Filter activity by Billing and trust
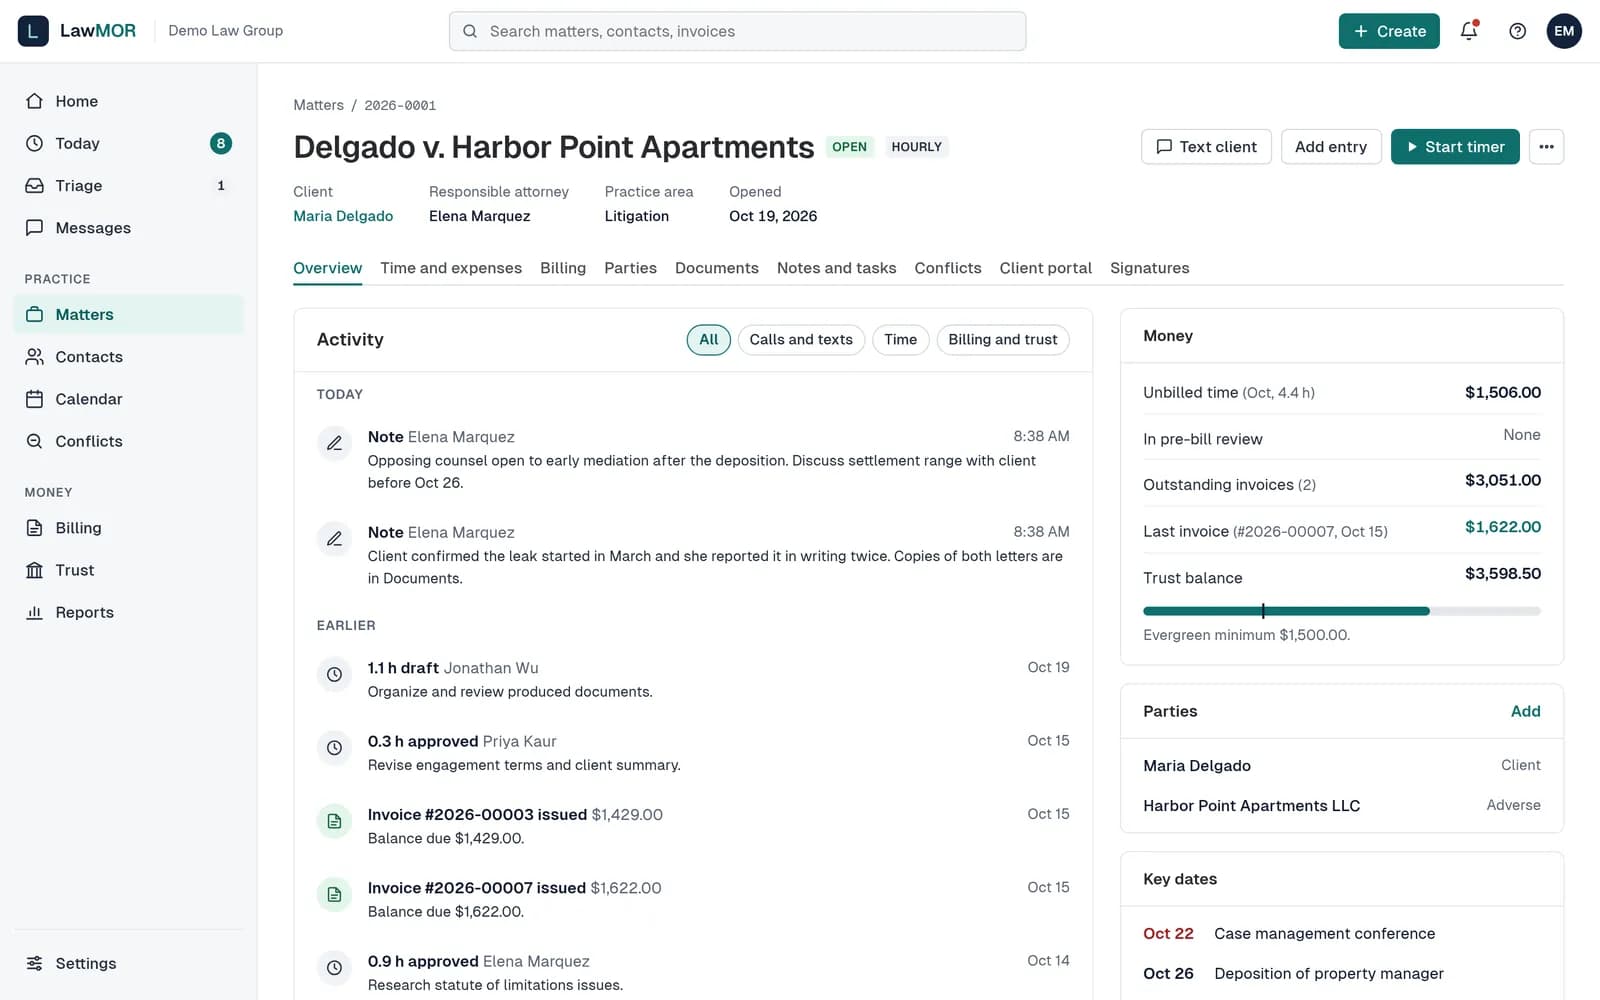Image resolution: width=1600 pixels, height=1000 pixels. click(x=1003, y=340)
